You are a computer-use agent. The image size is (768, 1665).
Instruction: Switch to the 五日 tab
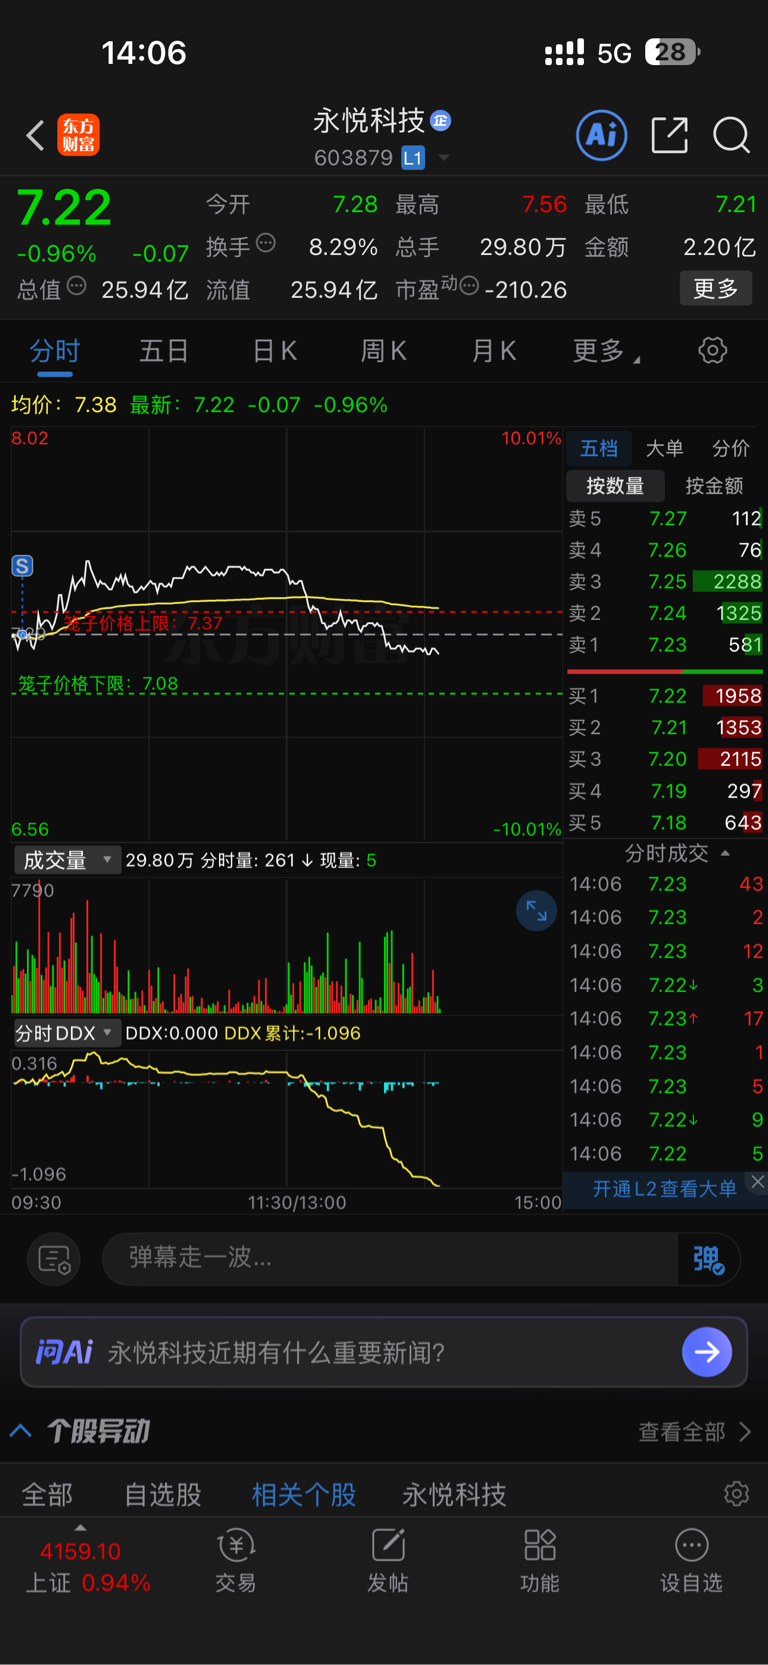pos(164,351)
